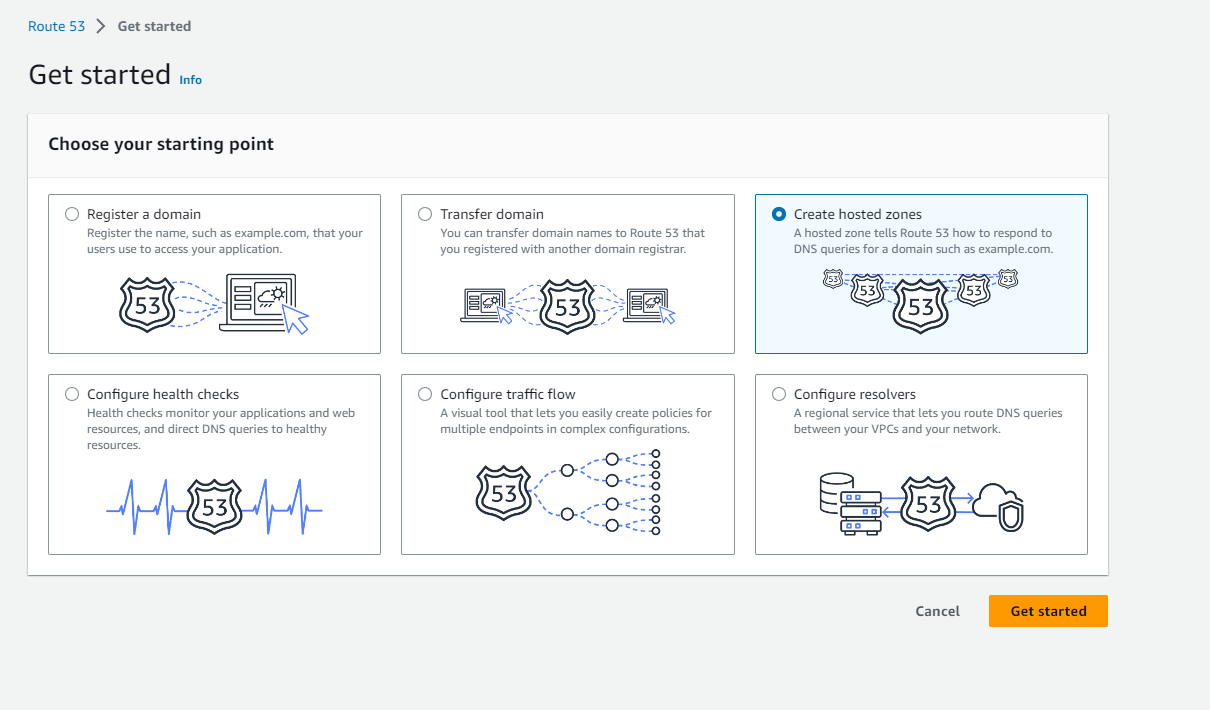Viewport: 1210px width, 710px height.
Task: Select the Configure health checks radio button
Action: (x=72, y=394)
